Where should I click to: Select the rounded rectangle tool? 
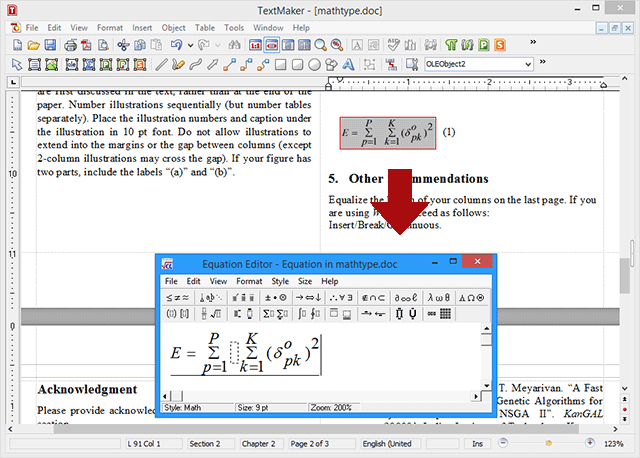pyautogui.click(x=298, y=64)
